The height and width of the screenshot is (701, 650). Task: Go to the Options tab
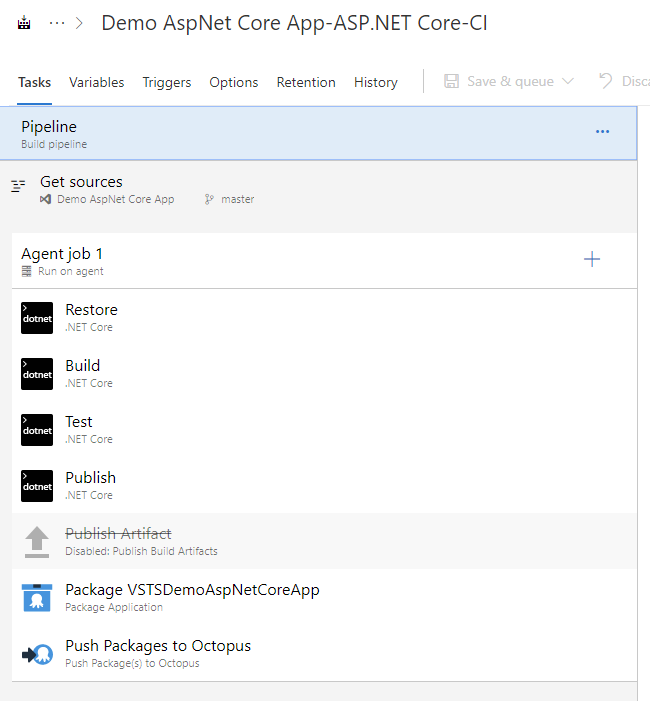point(234,82)
